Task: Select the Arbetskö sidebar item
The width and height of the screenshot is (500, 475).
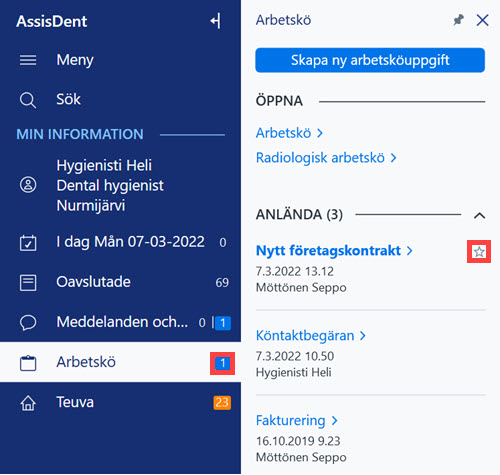Action: pos(120,362)
